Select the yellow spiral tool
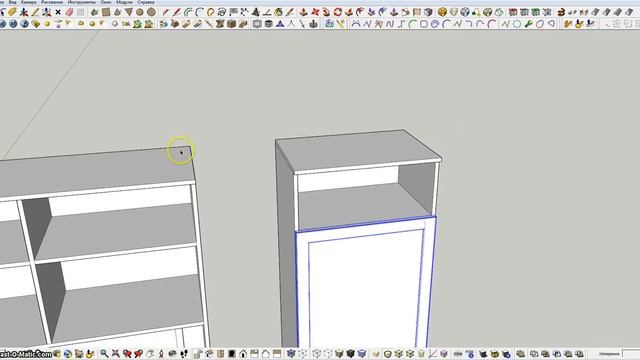 pos(211,12)
